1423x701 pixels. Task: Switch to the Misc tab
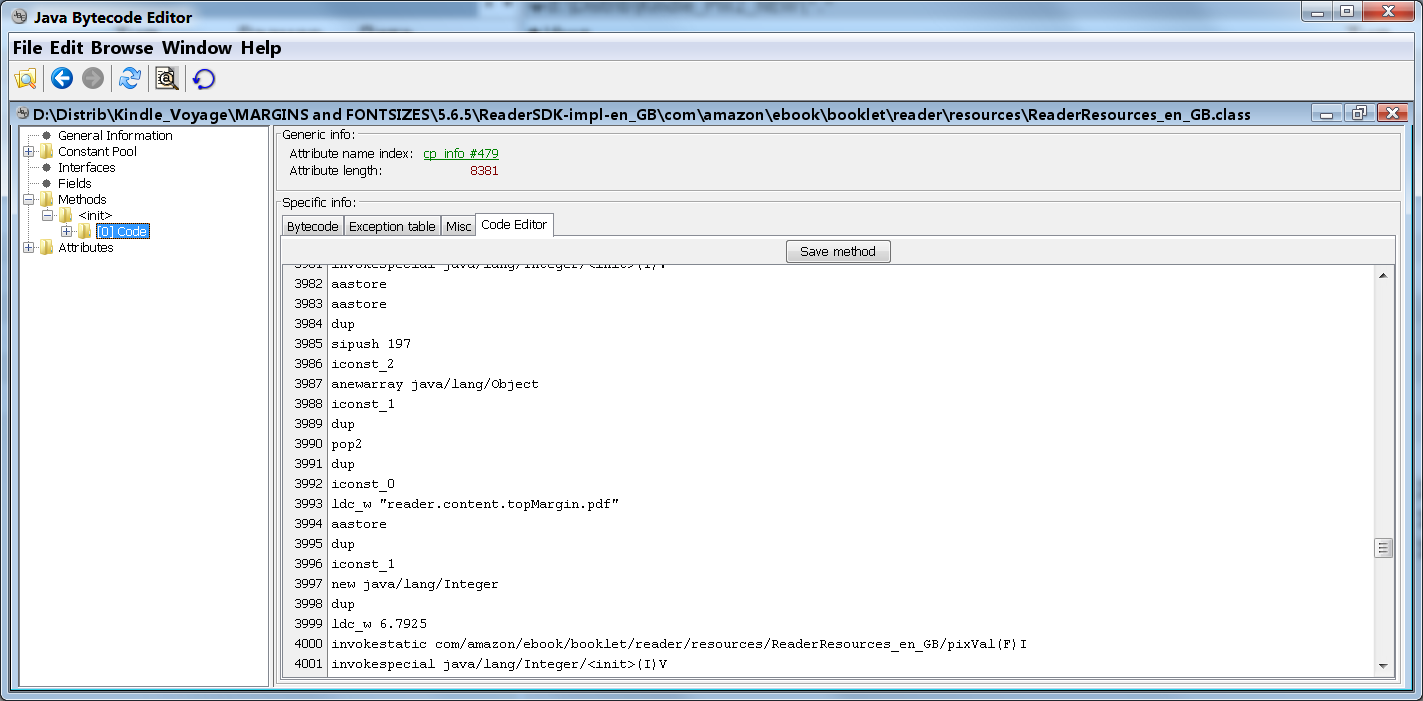click(x=458, y=226)
